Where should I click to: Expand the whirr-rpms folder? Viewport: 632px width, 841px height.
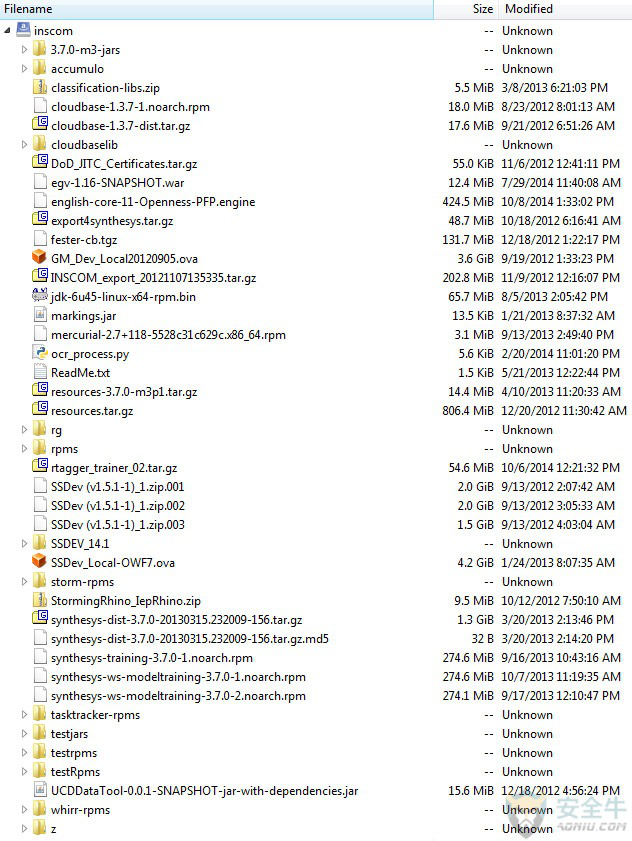tap(24, 809)
